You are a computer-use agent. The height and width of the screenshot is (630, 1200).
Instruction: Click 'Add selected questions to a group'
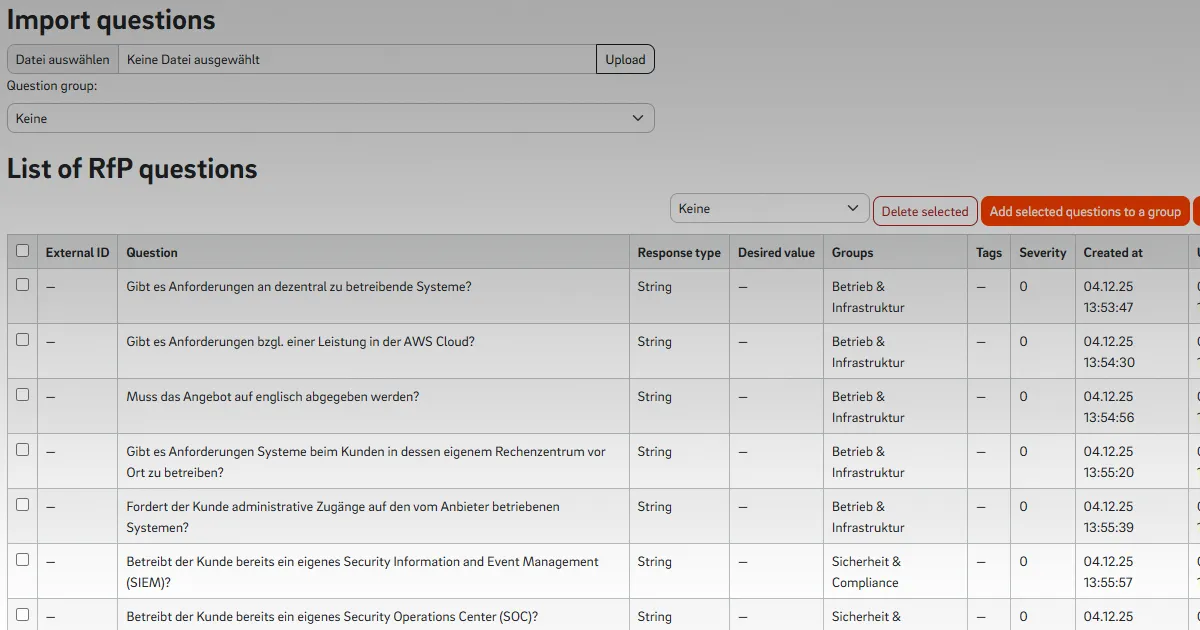1085,211
